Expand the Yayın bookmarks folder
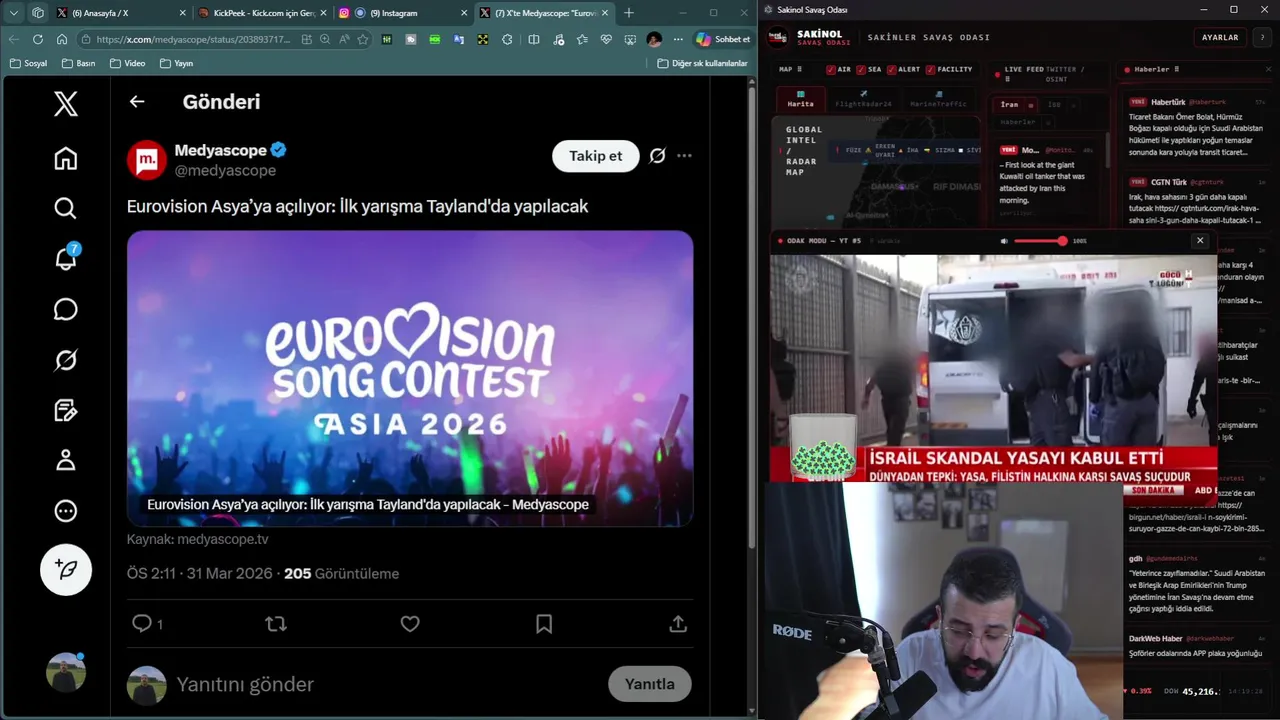The image size is (1280, 720). 176,63
